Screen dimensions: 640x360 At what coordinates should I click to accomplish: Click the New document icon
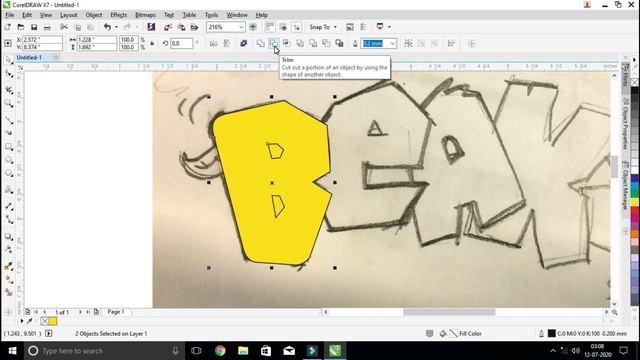coord(7,27)
